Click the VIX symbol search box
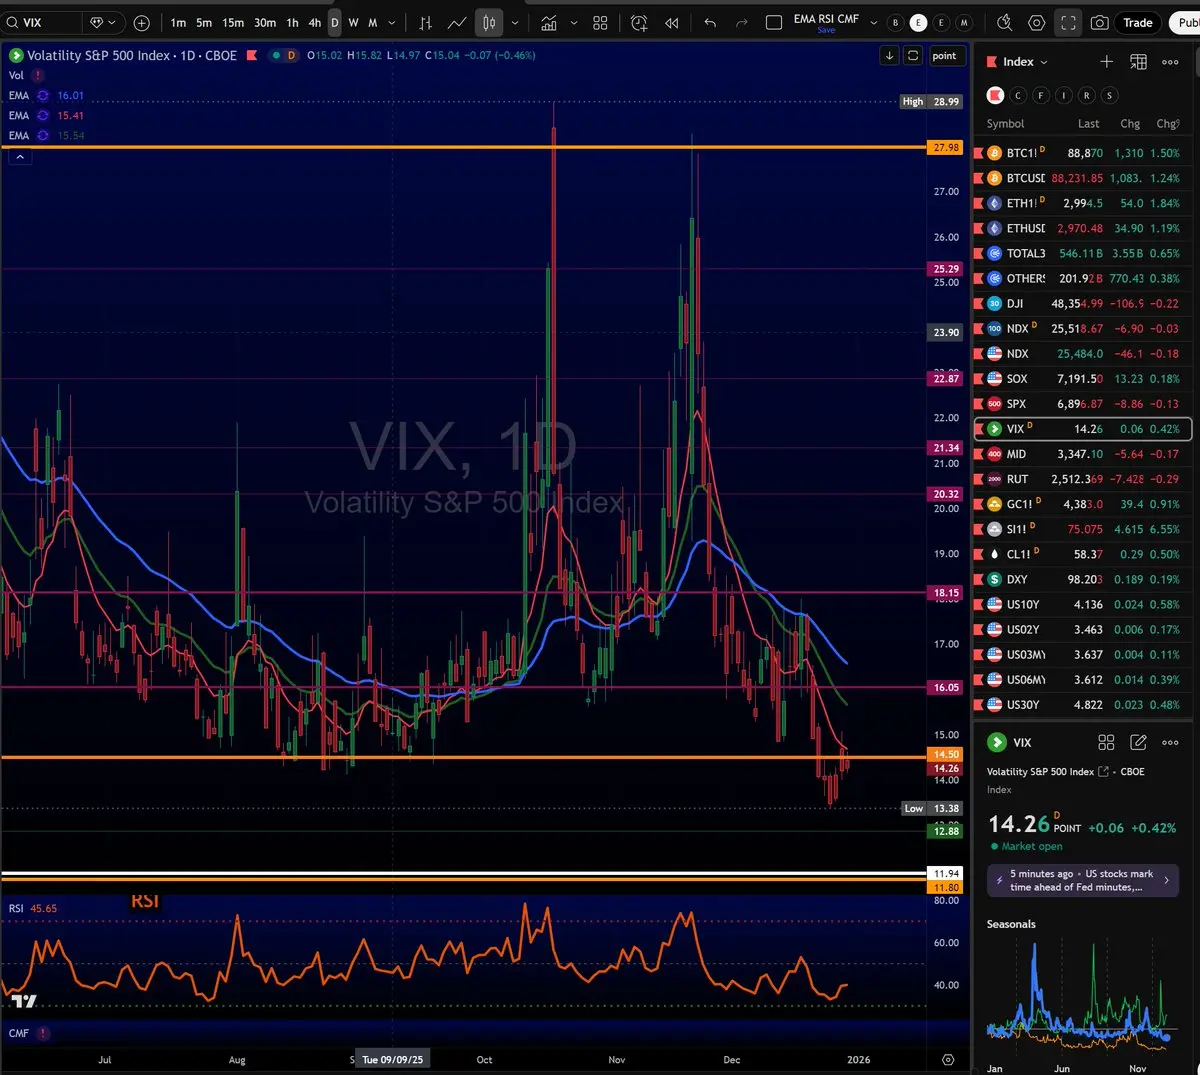 pos(42,22)
